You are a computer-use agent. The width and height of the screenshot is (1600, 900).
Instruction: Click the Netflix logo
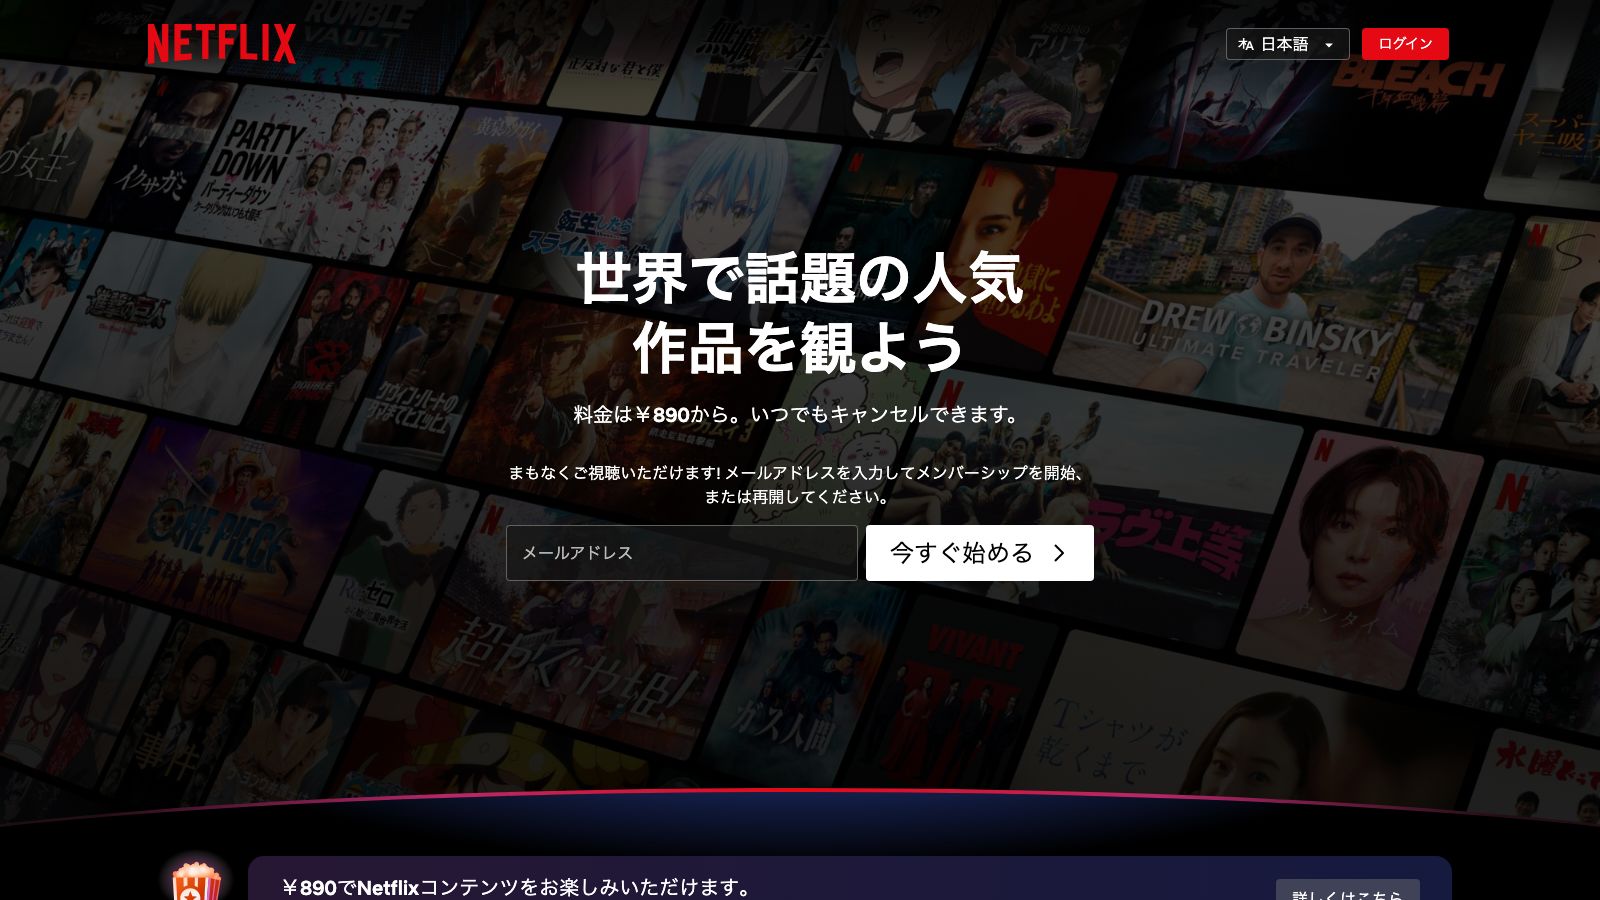click(x=221, y=44)
